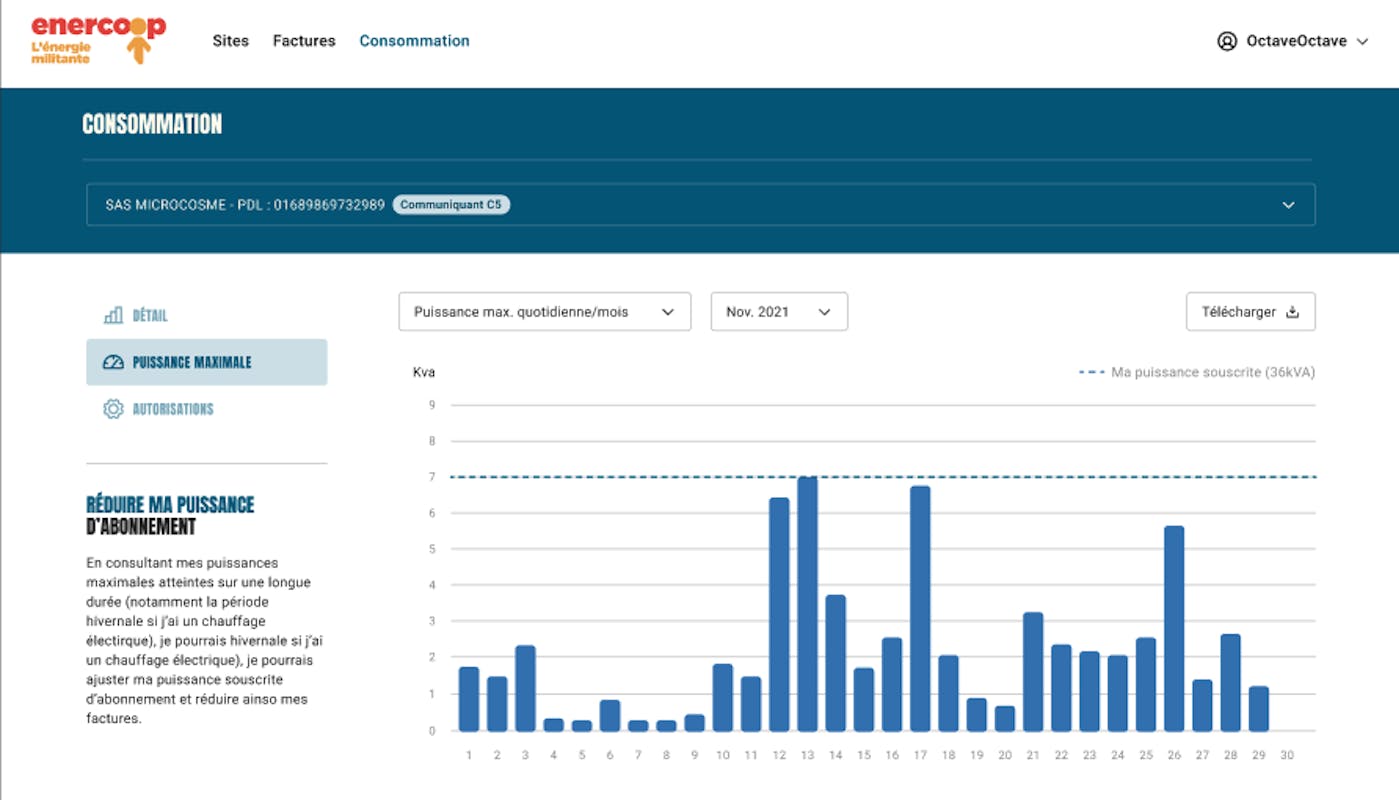
Task: Click the bar for day 14
Action: tap(835, 663)
